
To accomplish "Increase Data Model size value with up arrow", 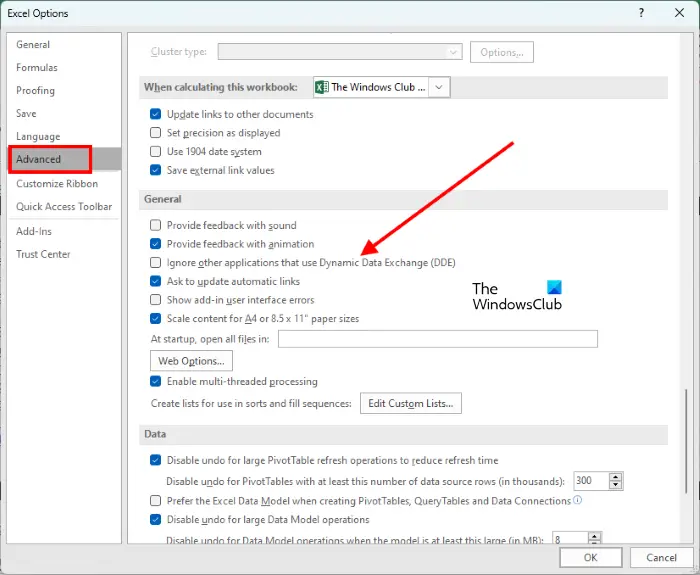I will pos(594,536).
